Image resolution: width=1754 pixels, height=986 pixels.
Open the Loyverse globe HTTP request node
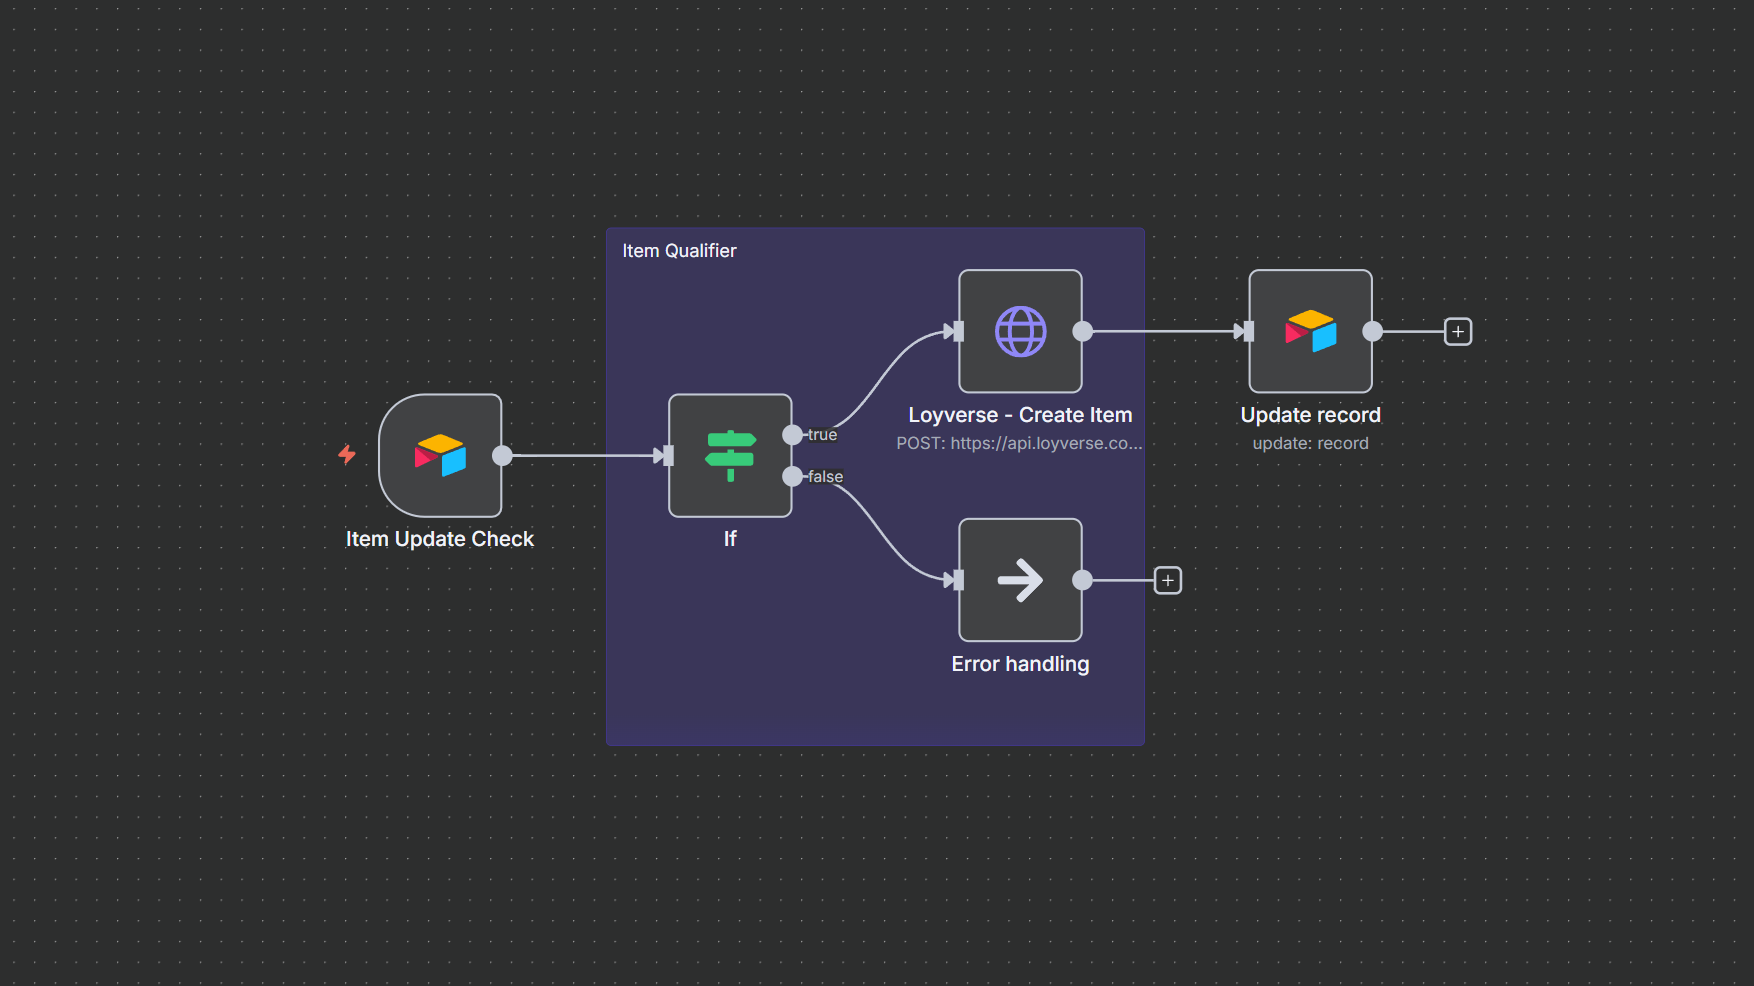[1020, 331]
